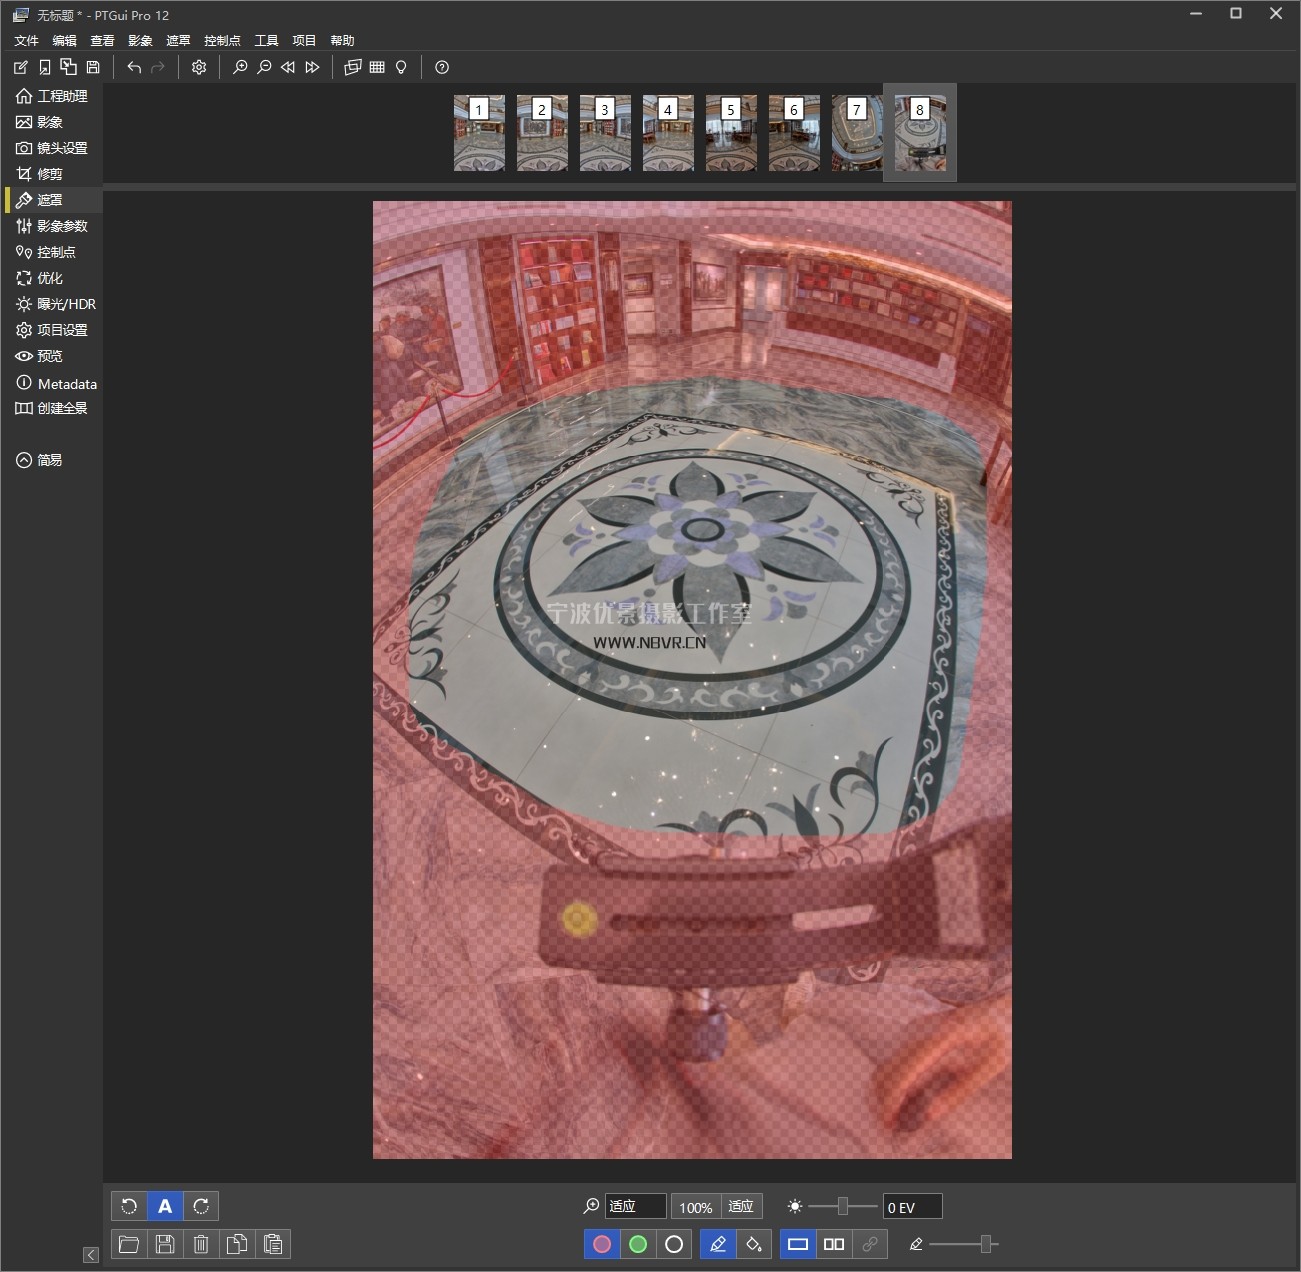Screen dimensions: 1301x1272
Task: Open the 遮罩 menu in the menu bar
Action: pos(178,40)
